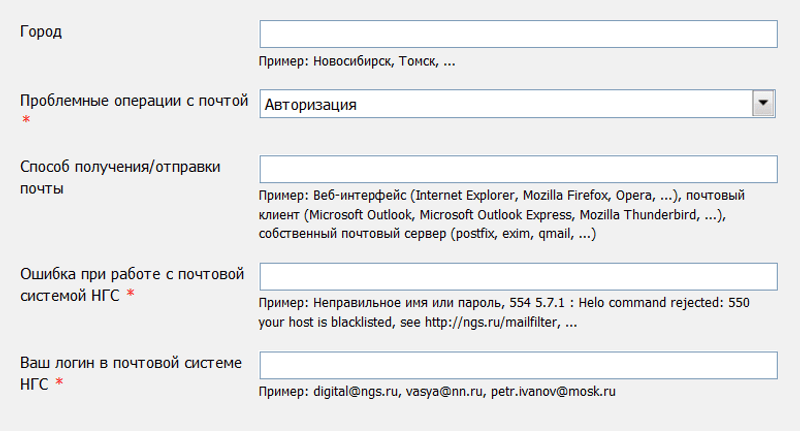The image size is (800, 431).
Task: Focus the Способ получения/отправки почты input
Action: point(518,169)
